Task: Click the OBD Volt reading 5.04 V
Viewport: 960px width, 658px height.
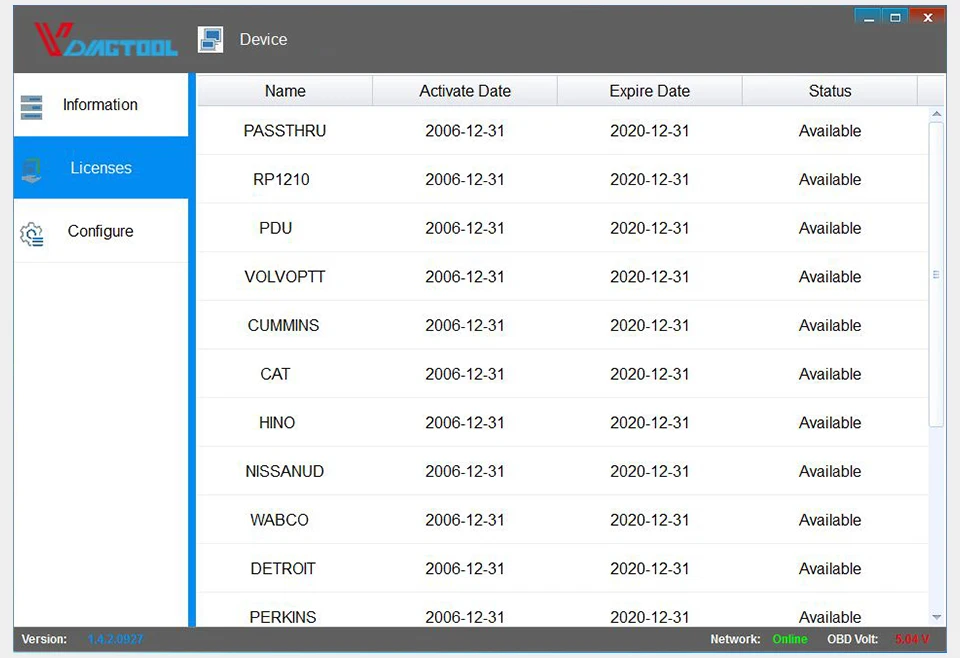Action: click(912, 639)
